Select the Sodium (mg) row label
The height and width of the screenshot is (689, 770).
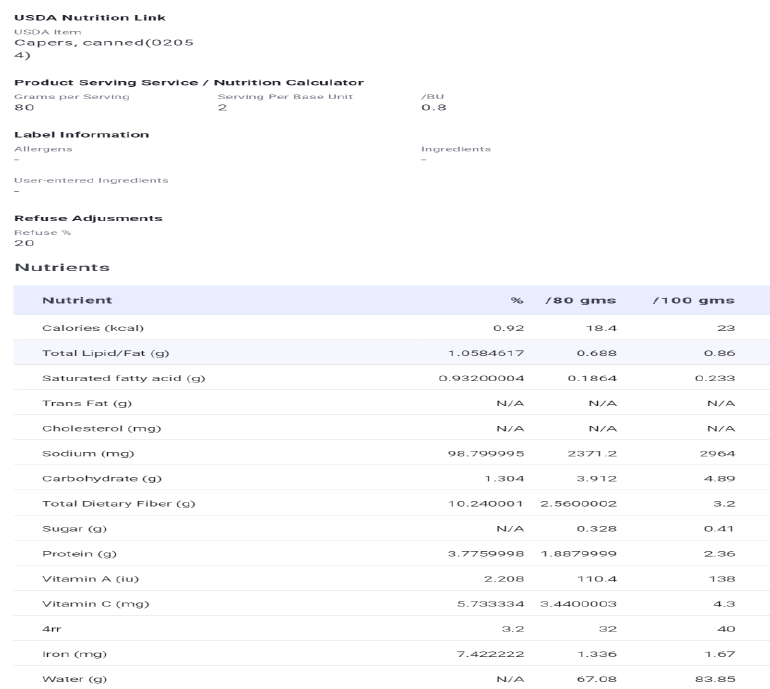(88, 453)
